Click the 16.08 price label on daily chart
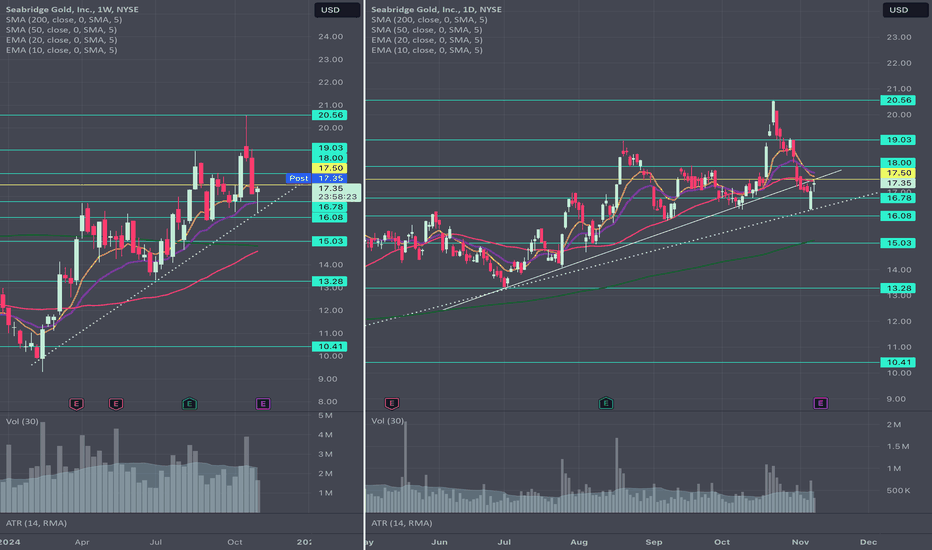This screenshot has width=932, height=550. pos(898,216)
